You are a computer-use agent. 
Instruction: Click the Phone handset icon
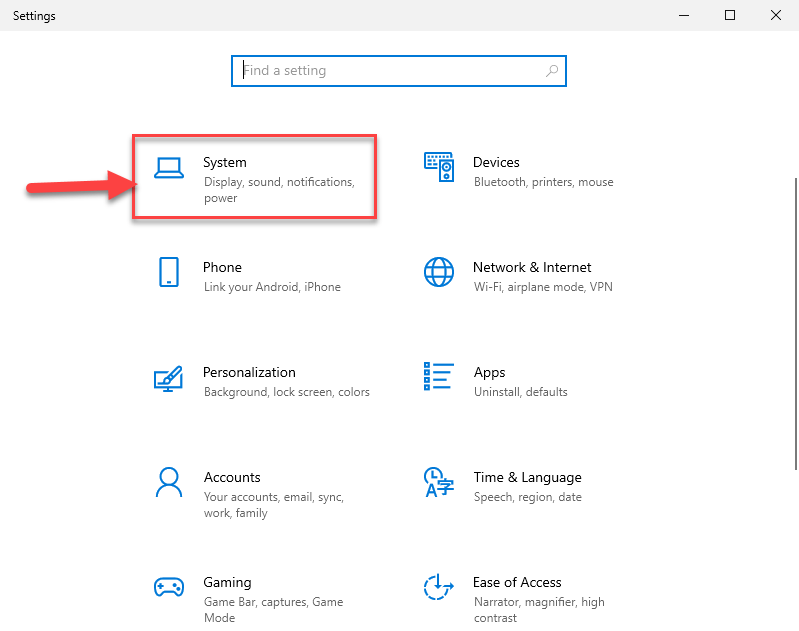coord(169,272)
